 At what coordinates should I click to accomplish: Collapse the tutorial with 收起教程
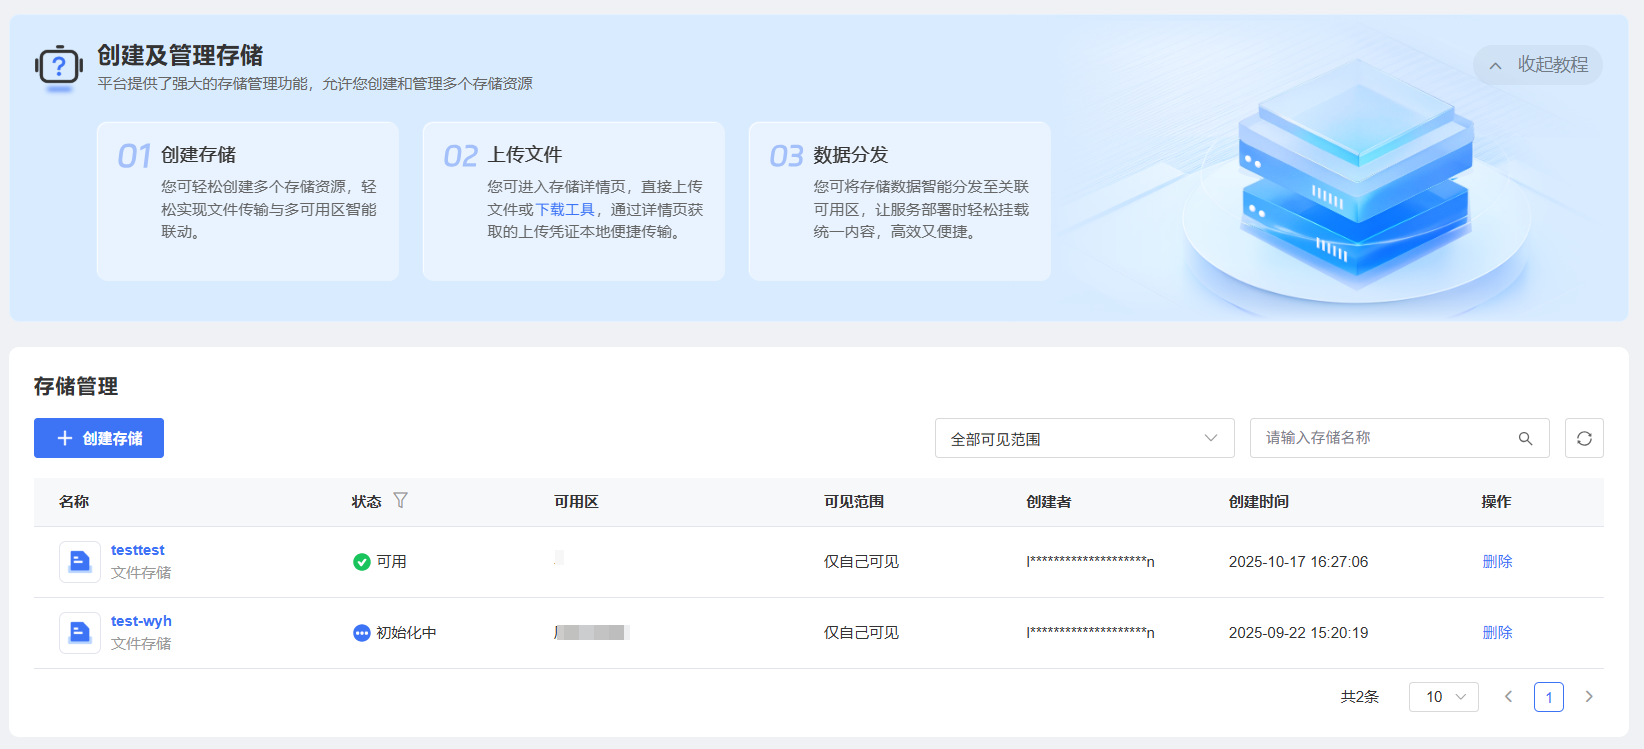(x=1538, y=65)
